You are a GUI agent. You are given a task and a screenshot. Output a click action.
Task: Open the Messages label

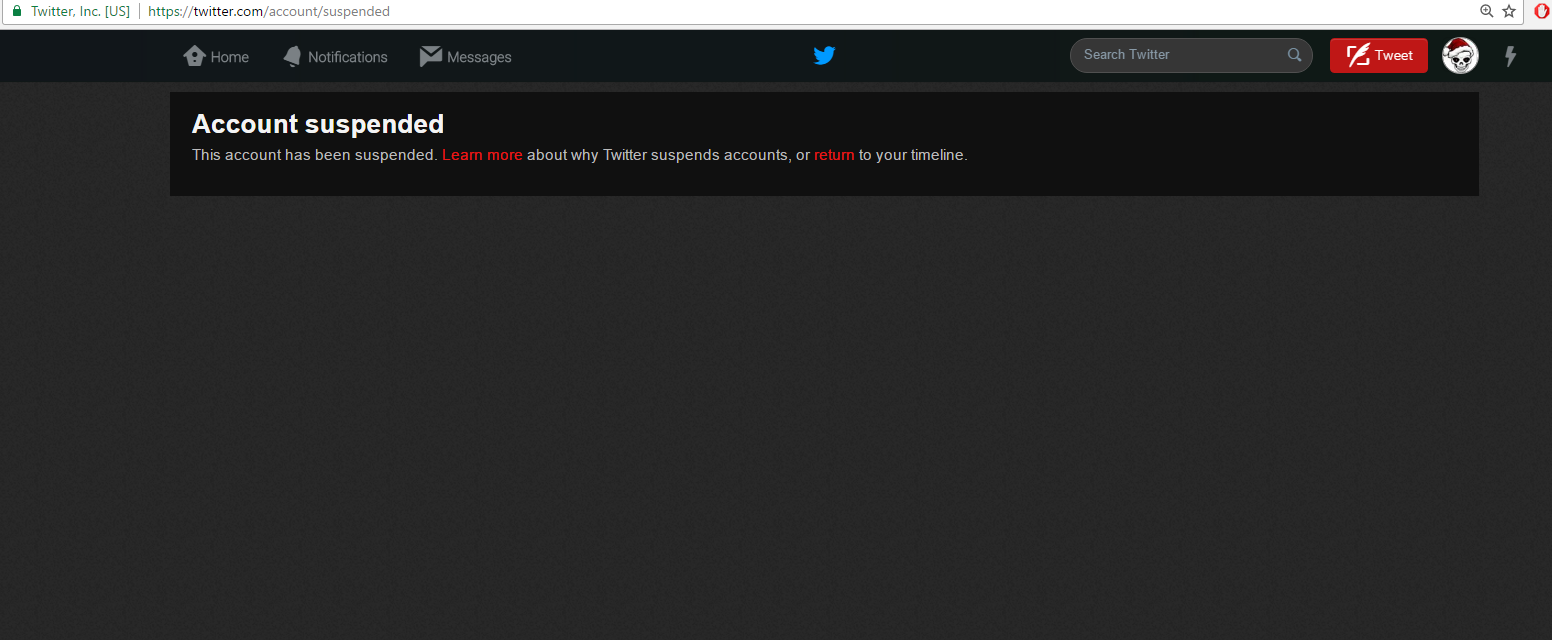click(x=479, y=57)
